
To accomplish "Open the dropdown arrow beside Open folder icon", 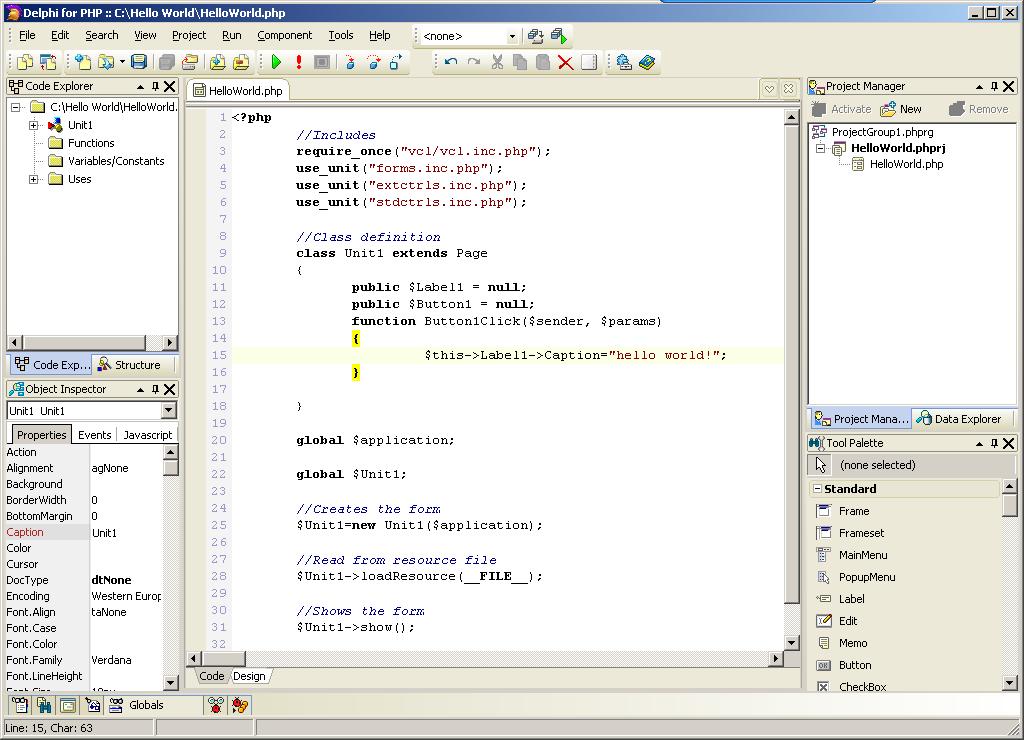I will [x=122, y=62].
